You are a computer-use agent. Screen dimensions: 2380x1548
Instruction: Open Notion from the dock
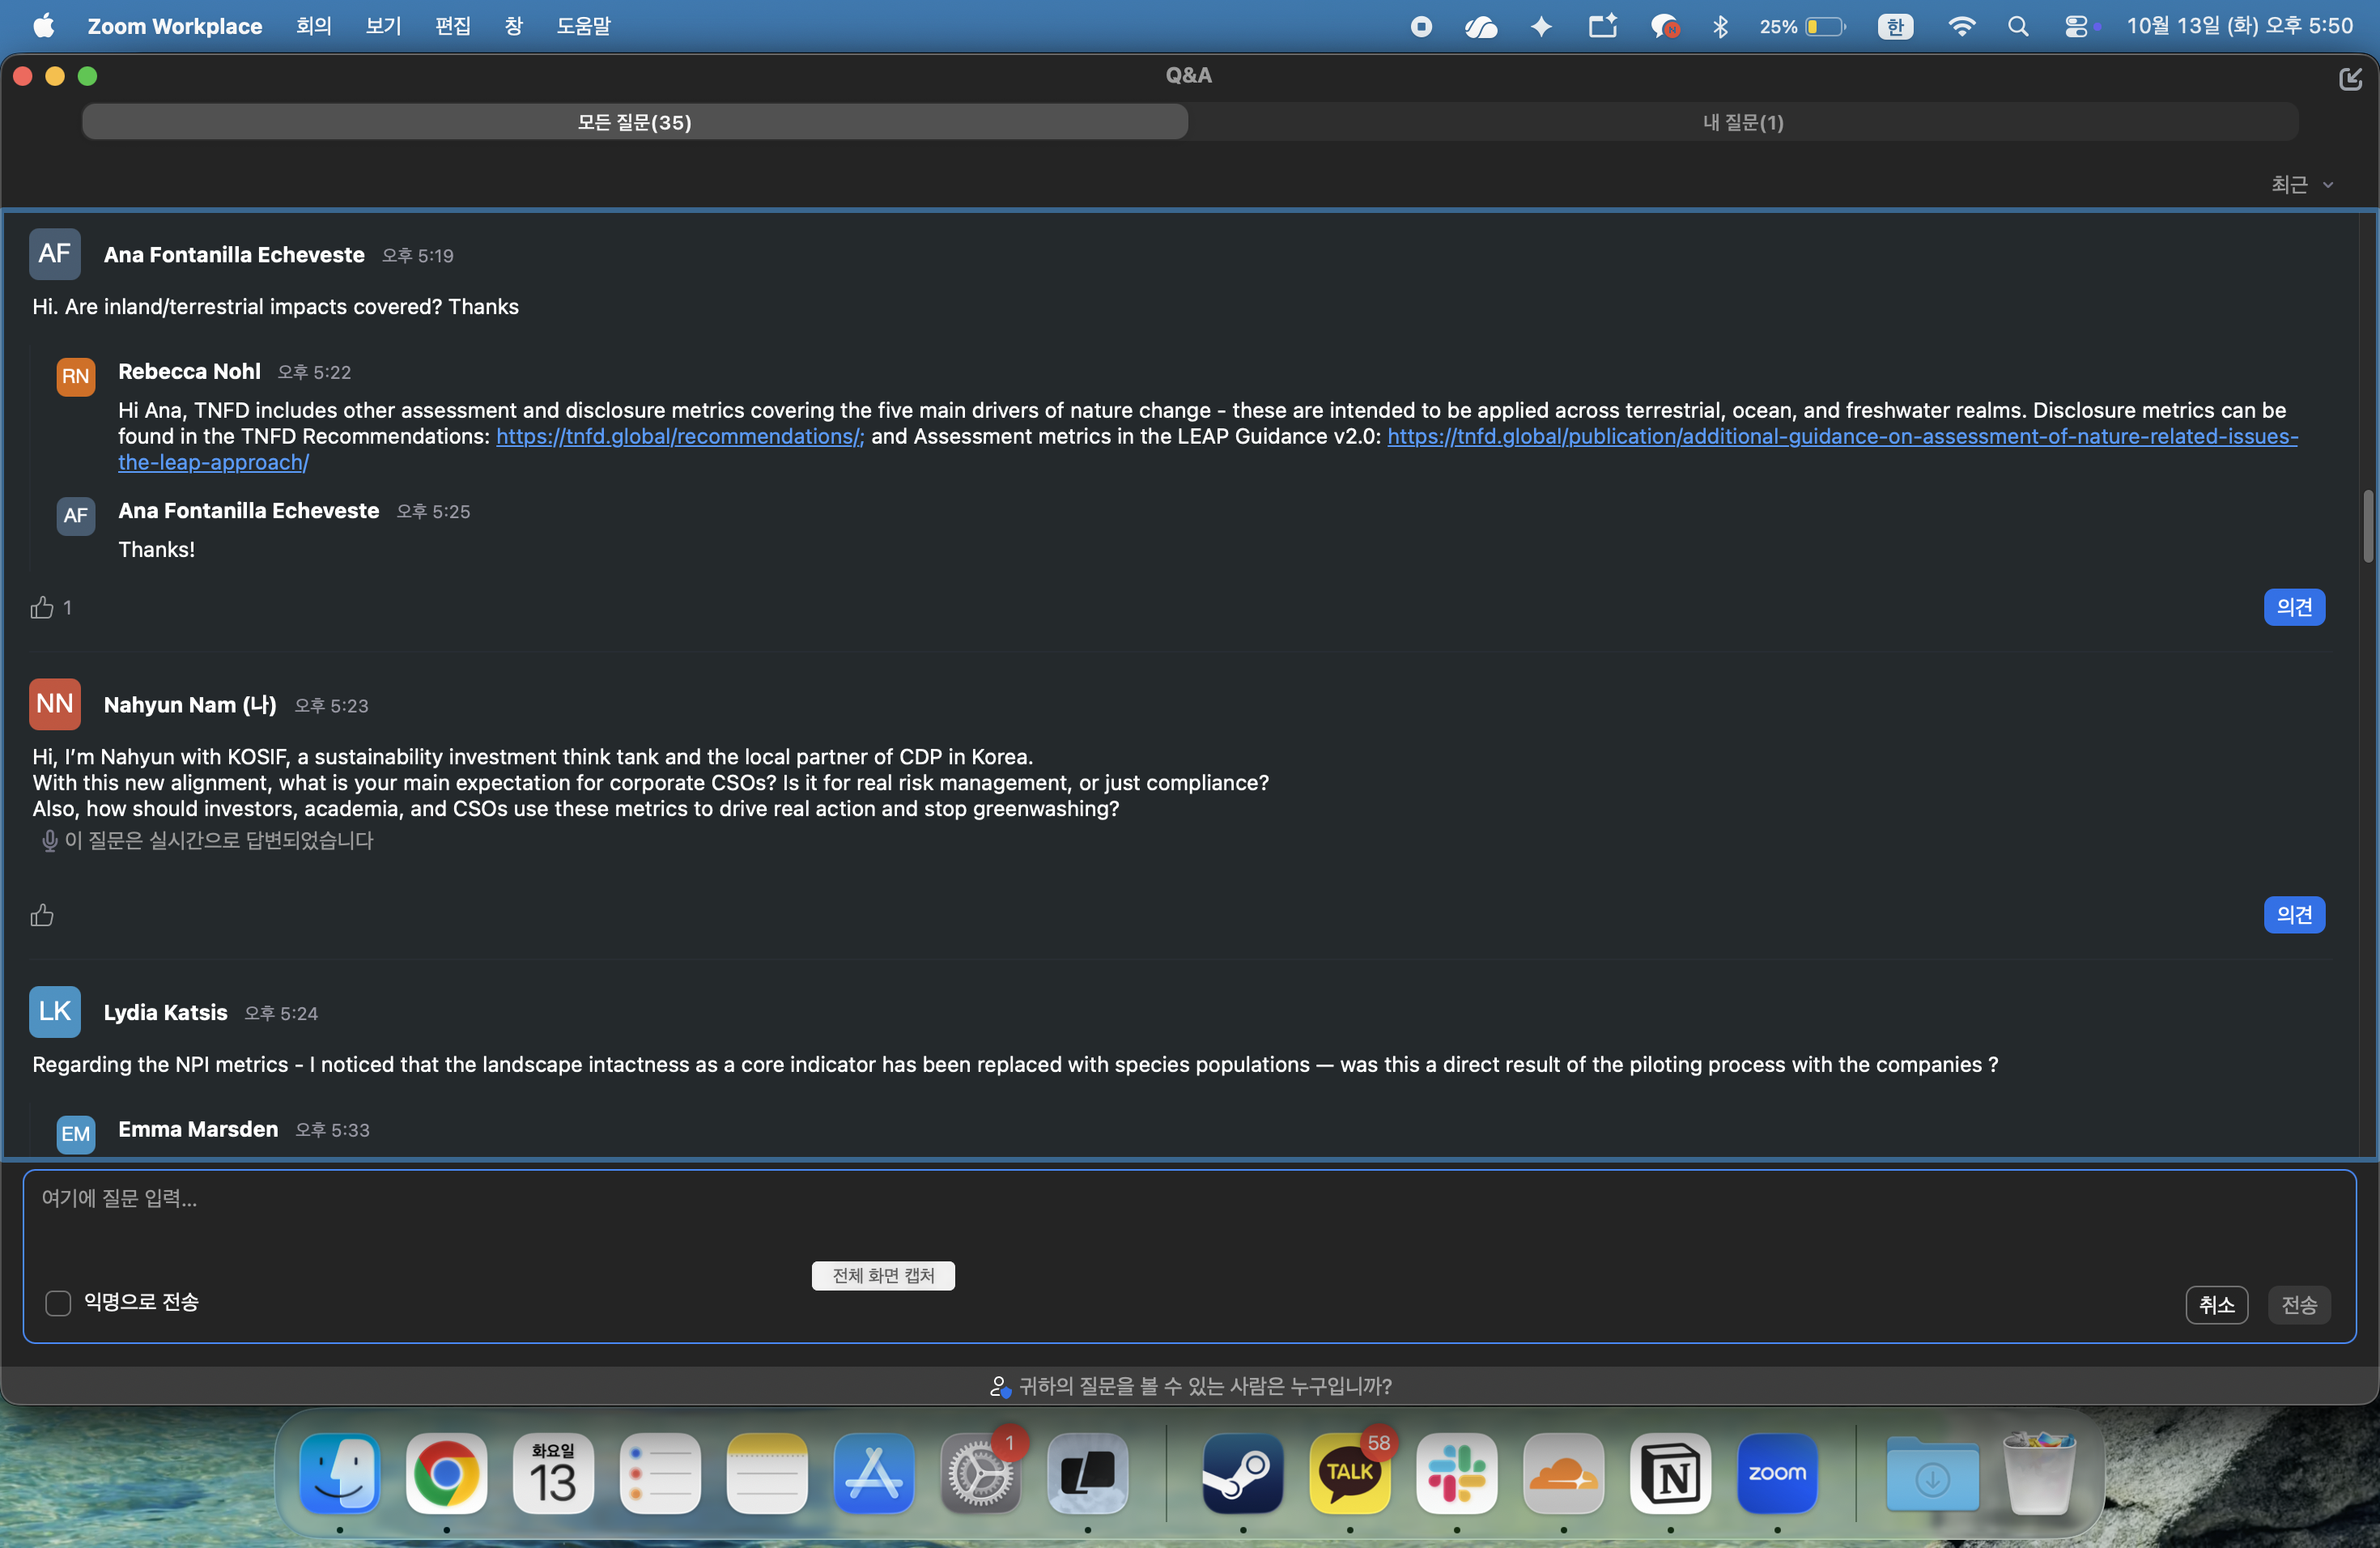[x=1671, y=1473]
